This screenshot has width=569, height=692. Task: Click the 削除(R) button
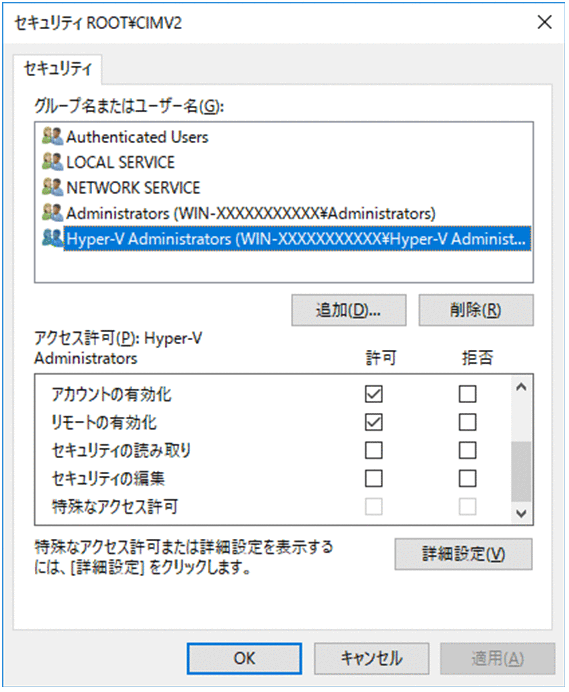click(x=476, y=310)
